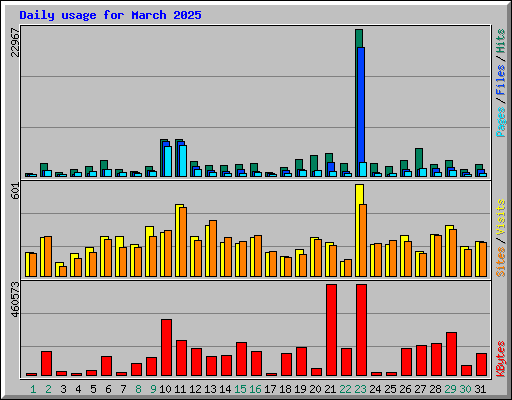Click the day label 17 on x-axis

[270, 389]
